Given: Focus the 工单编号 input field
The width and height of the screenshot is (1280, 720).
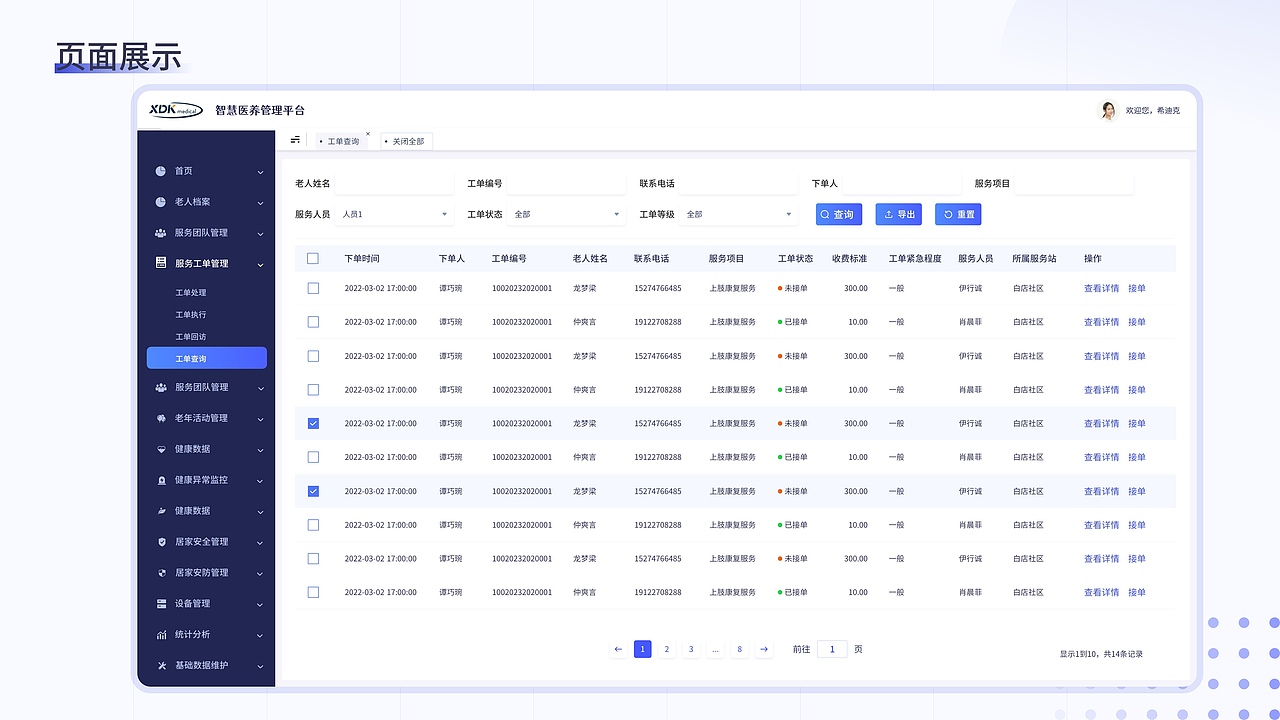Looking at the screenshot, I should click(566, 184).
